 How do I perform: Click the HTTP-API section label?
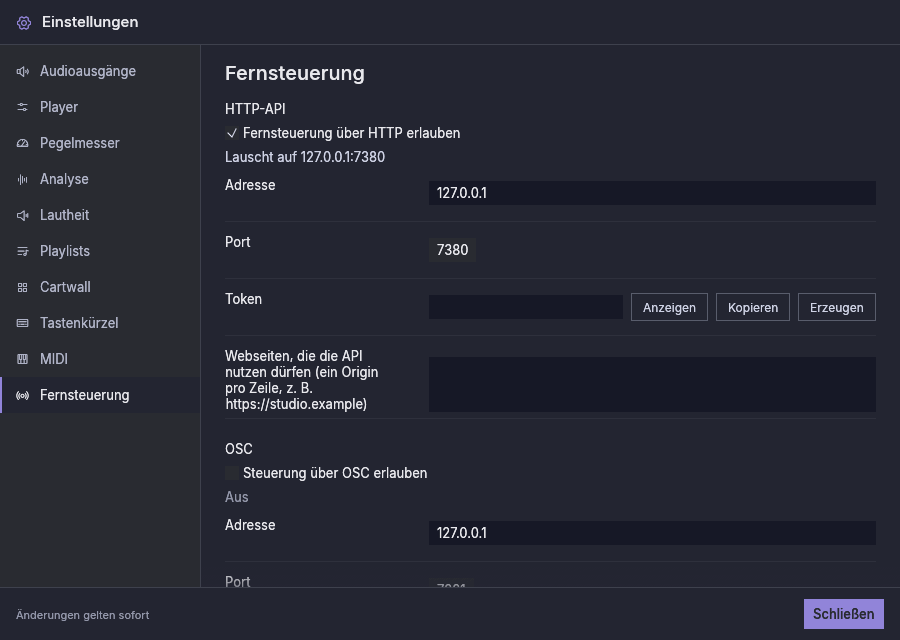coord(255,109)
